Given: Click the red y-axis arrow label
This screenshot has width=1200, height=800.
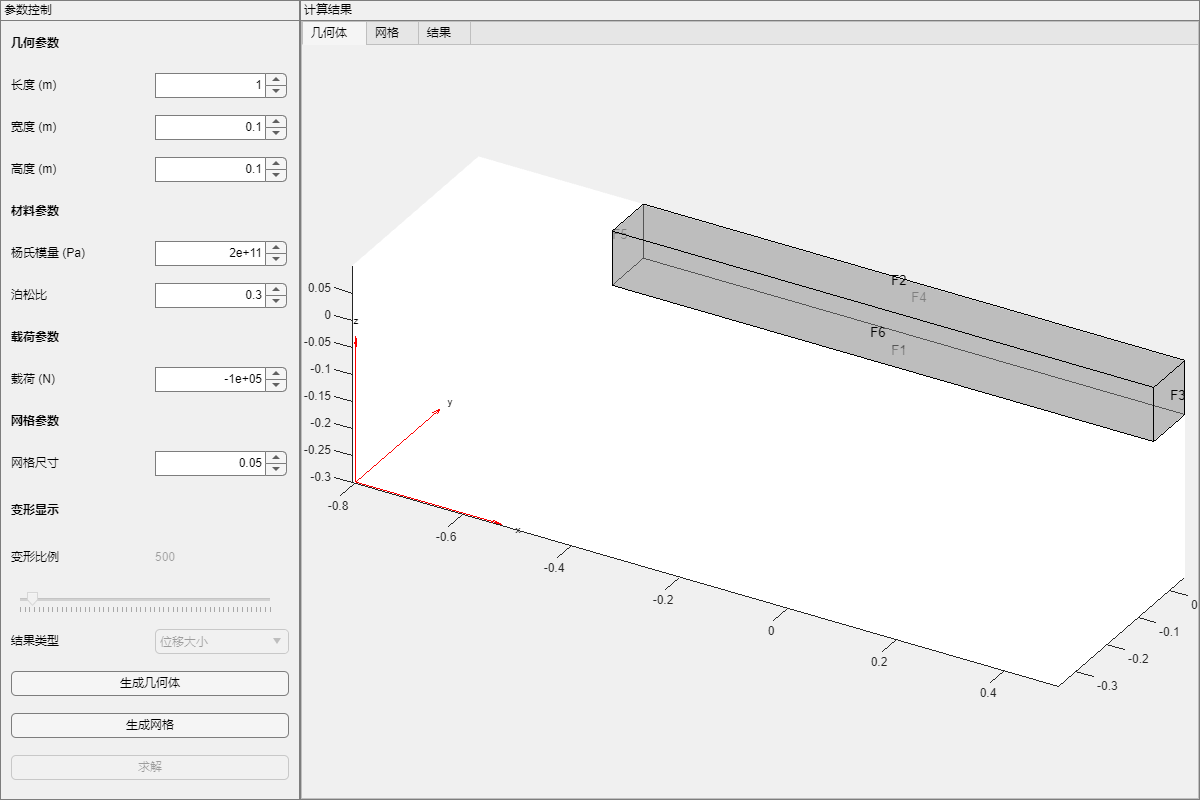Looking at the screenshot, I should coord(450,403).
